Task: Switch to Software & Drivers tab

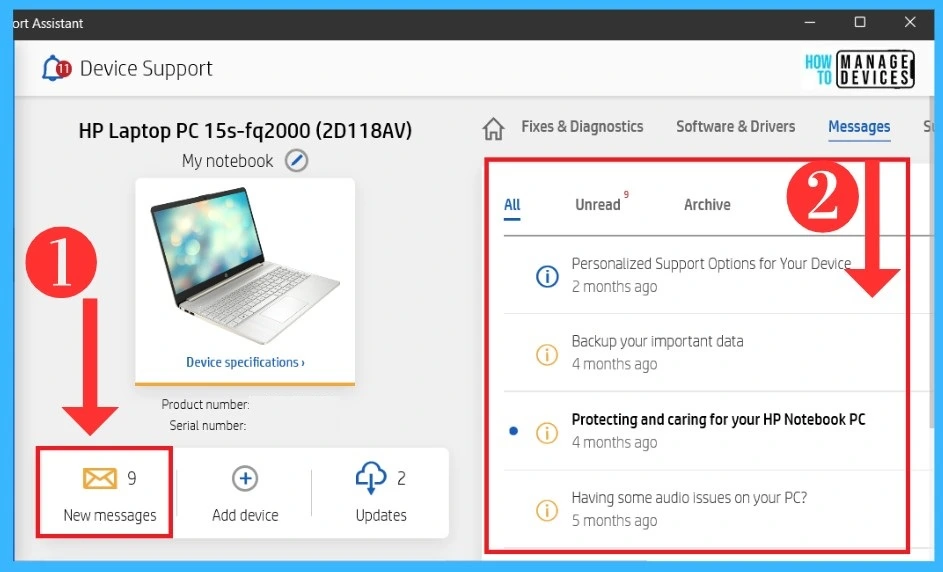Action: [735, 126]
